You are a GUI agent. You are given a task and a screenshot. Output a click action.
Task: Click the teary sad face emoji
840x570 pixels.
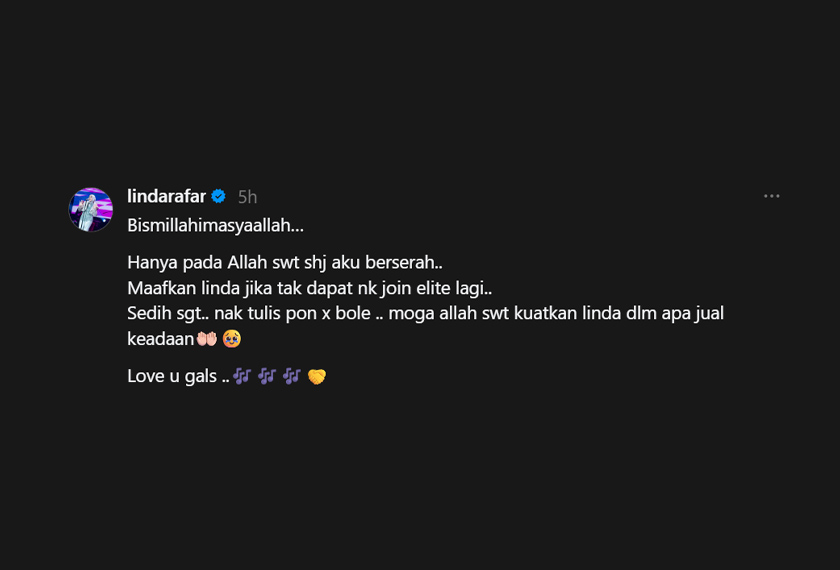click(231, 339)
